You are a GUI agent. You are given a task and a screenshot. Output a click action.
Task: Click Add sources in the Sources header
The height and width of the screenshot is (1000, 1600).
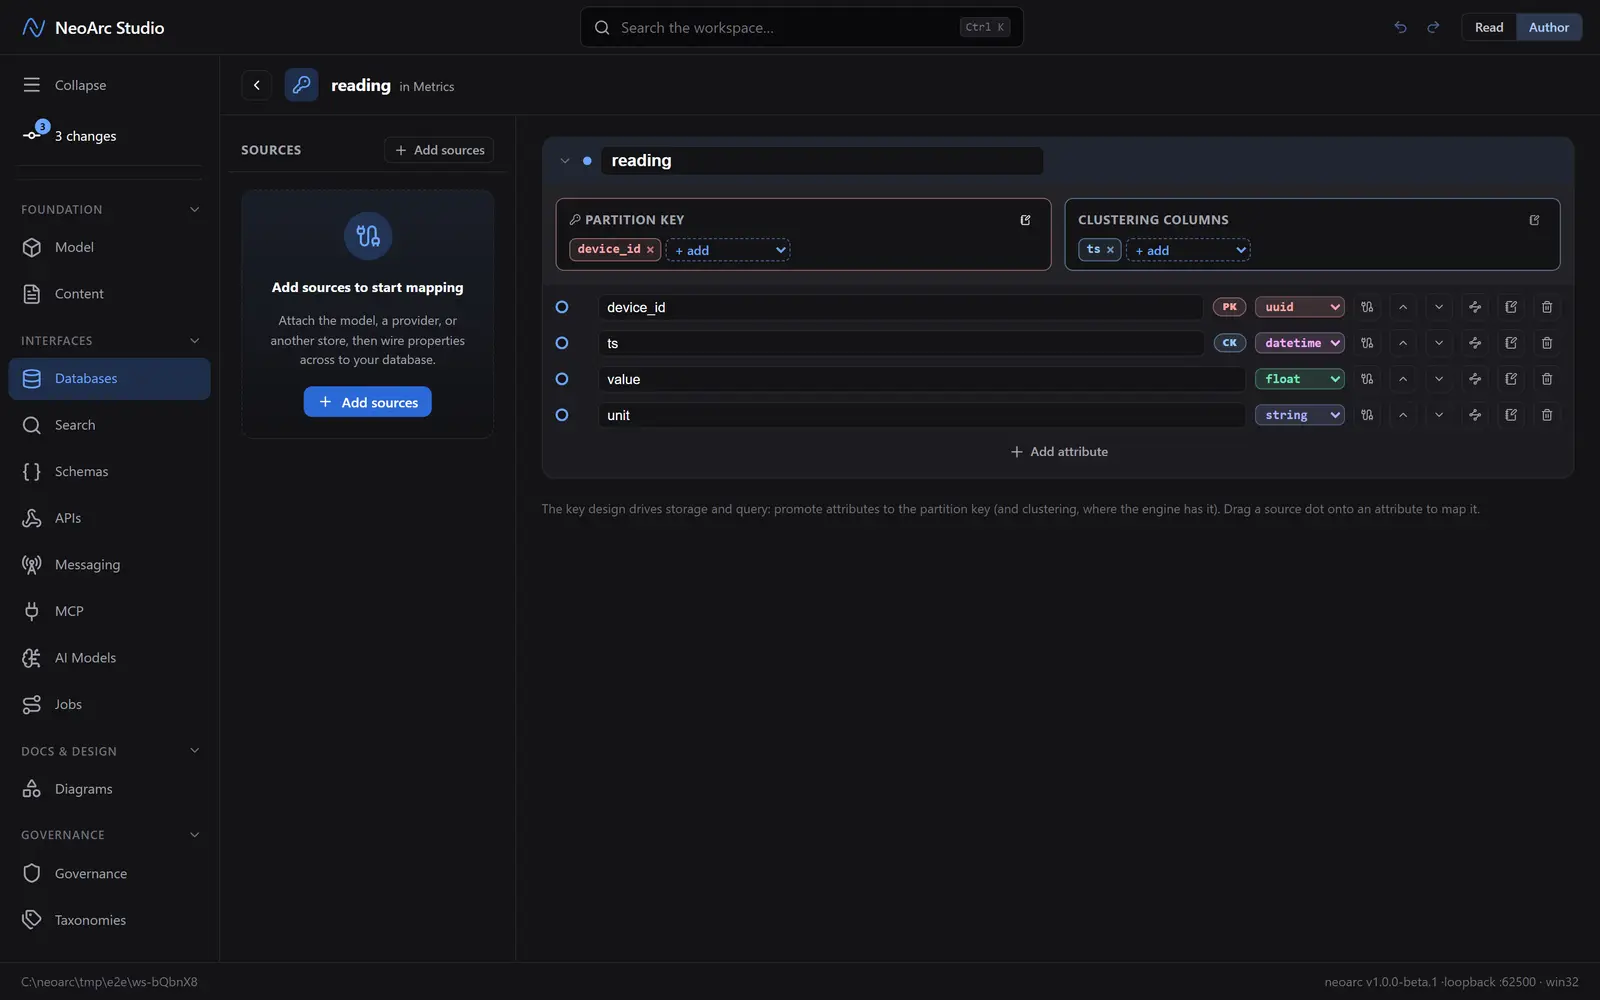(439, 150)
